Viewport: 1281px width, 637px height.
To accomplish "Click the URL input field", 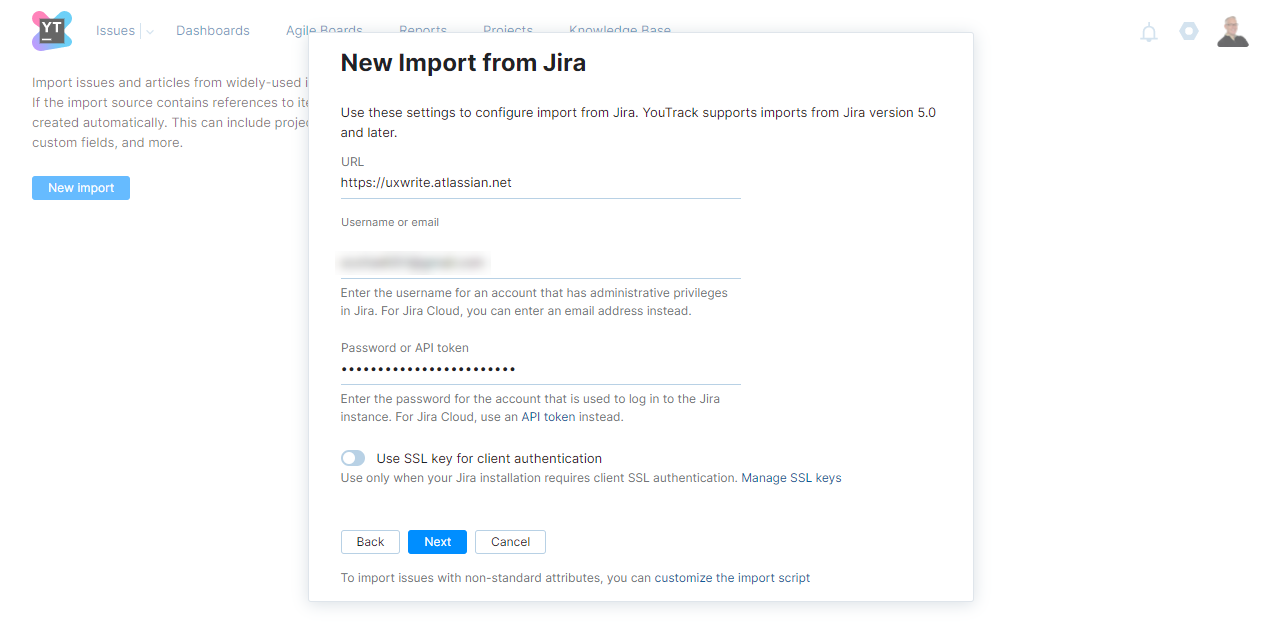I will pyautogui.click(x=540, y=183).
